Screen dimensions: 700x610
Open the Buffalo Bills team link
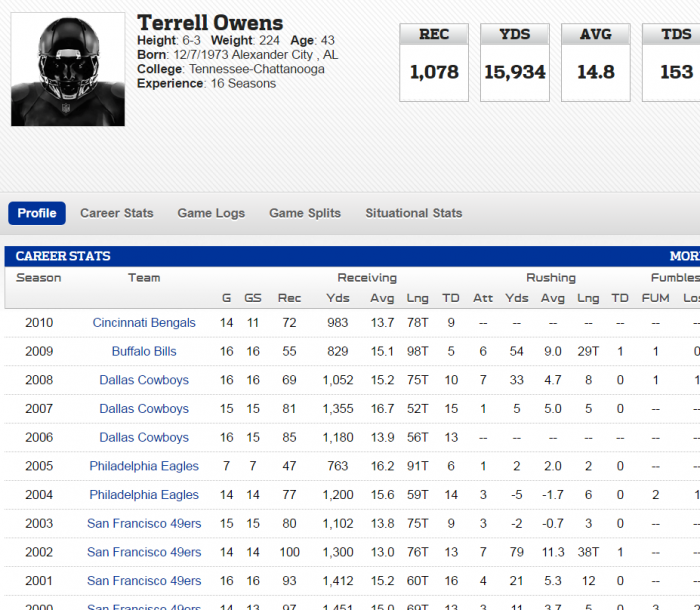tap(144, 351)
